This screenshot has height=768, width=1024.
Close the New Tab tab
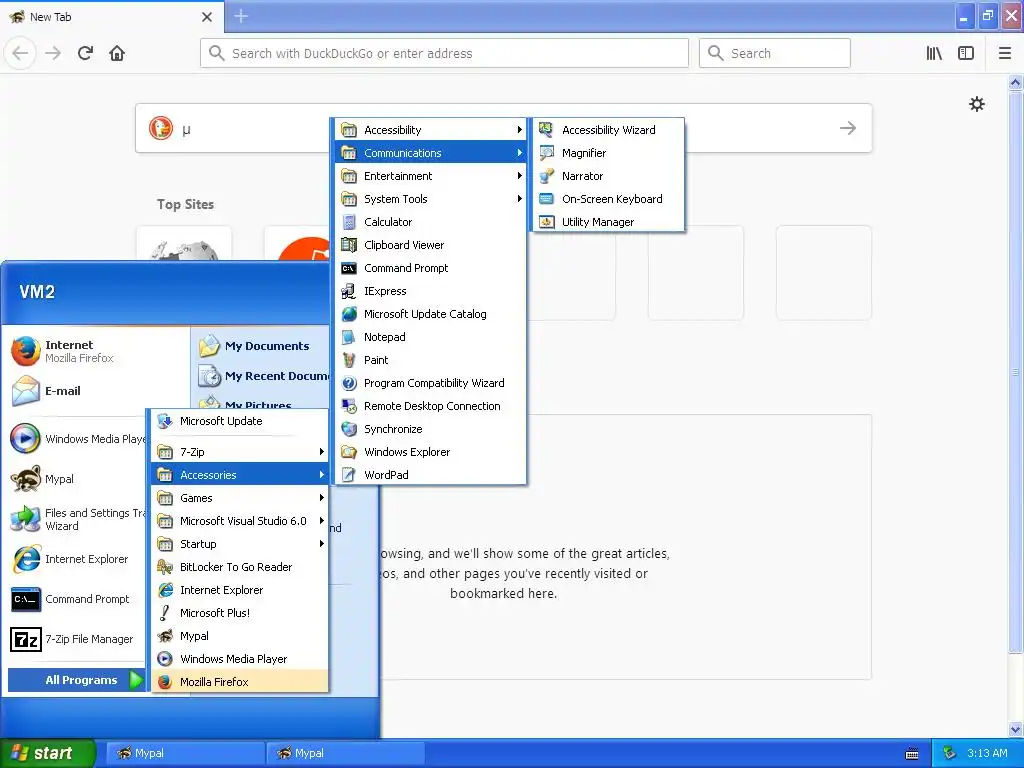point(206,17)
